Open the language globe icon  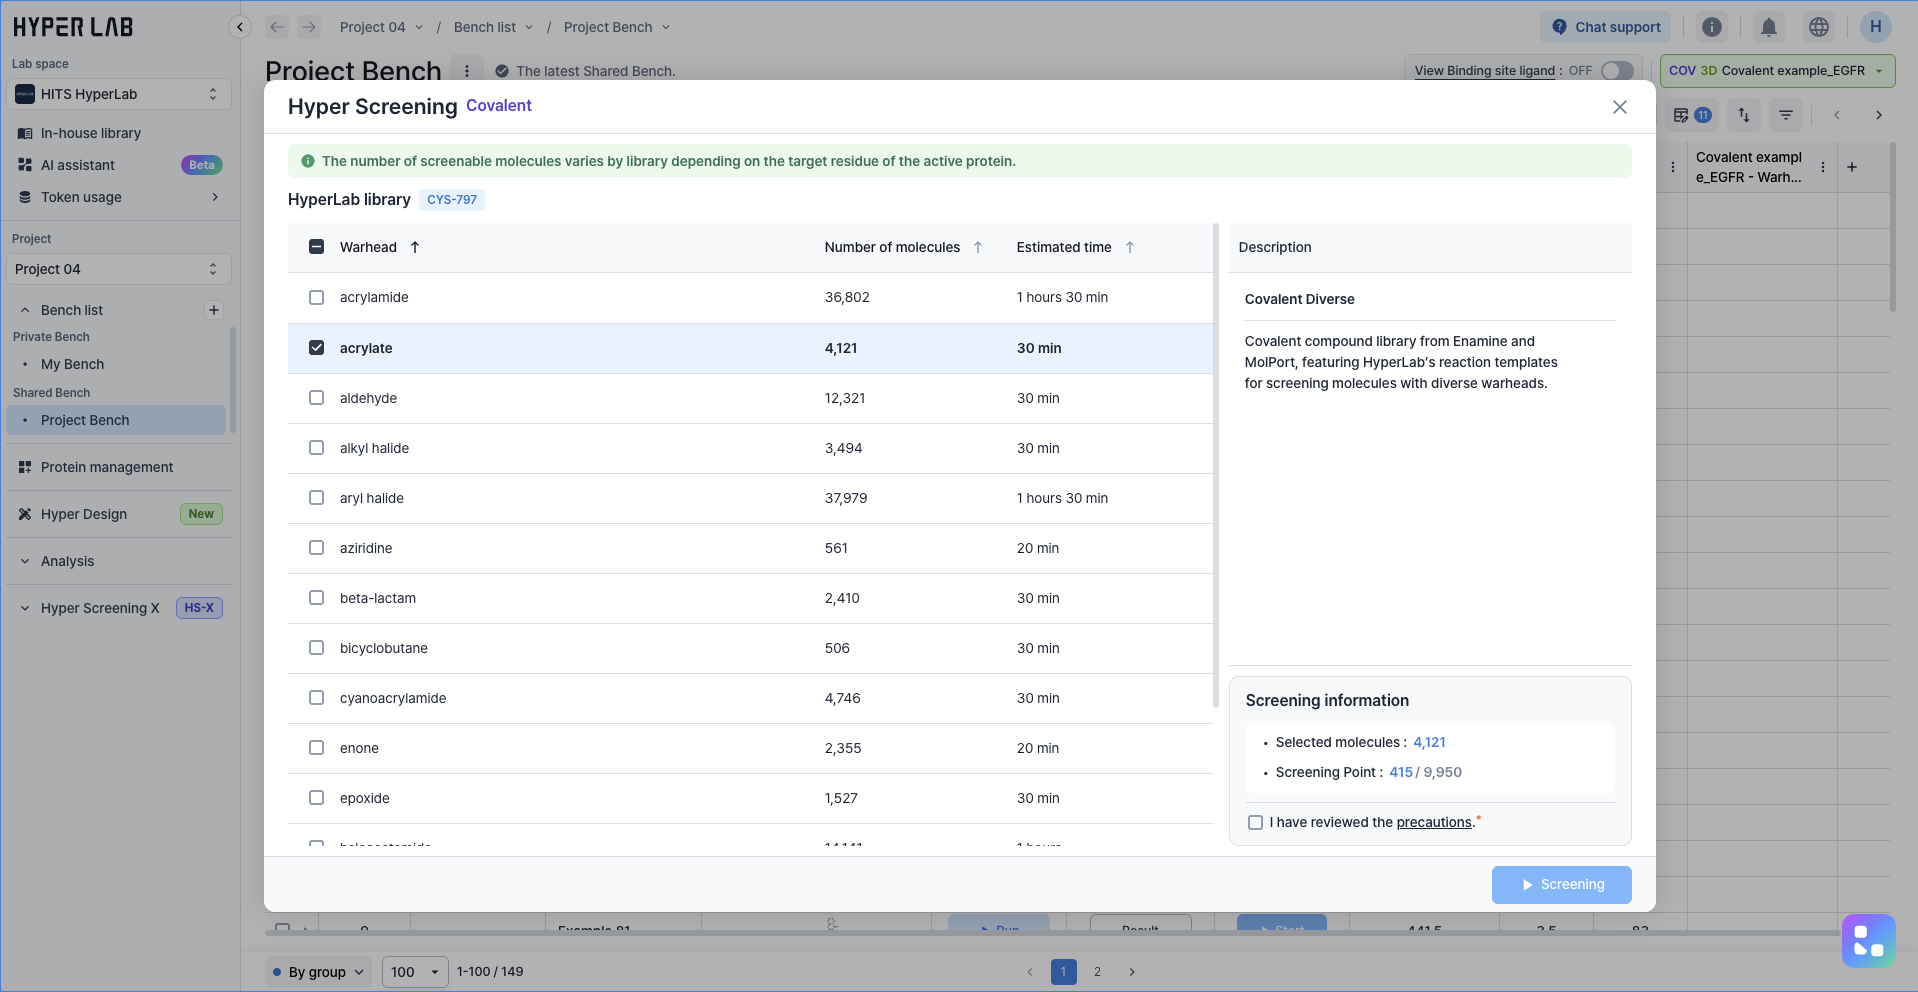[x=1819, y=27]
